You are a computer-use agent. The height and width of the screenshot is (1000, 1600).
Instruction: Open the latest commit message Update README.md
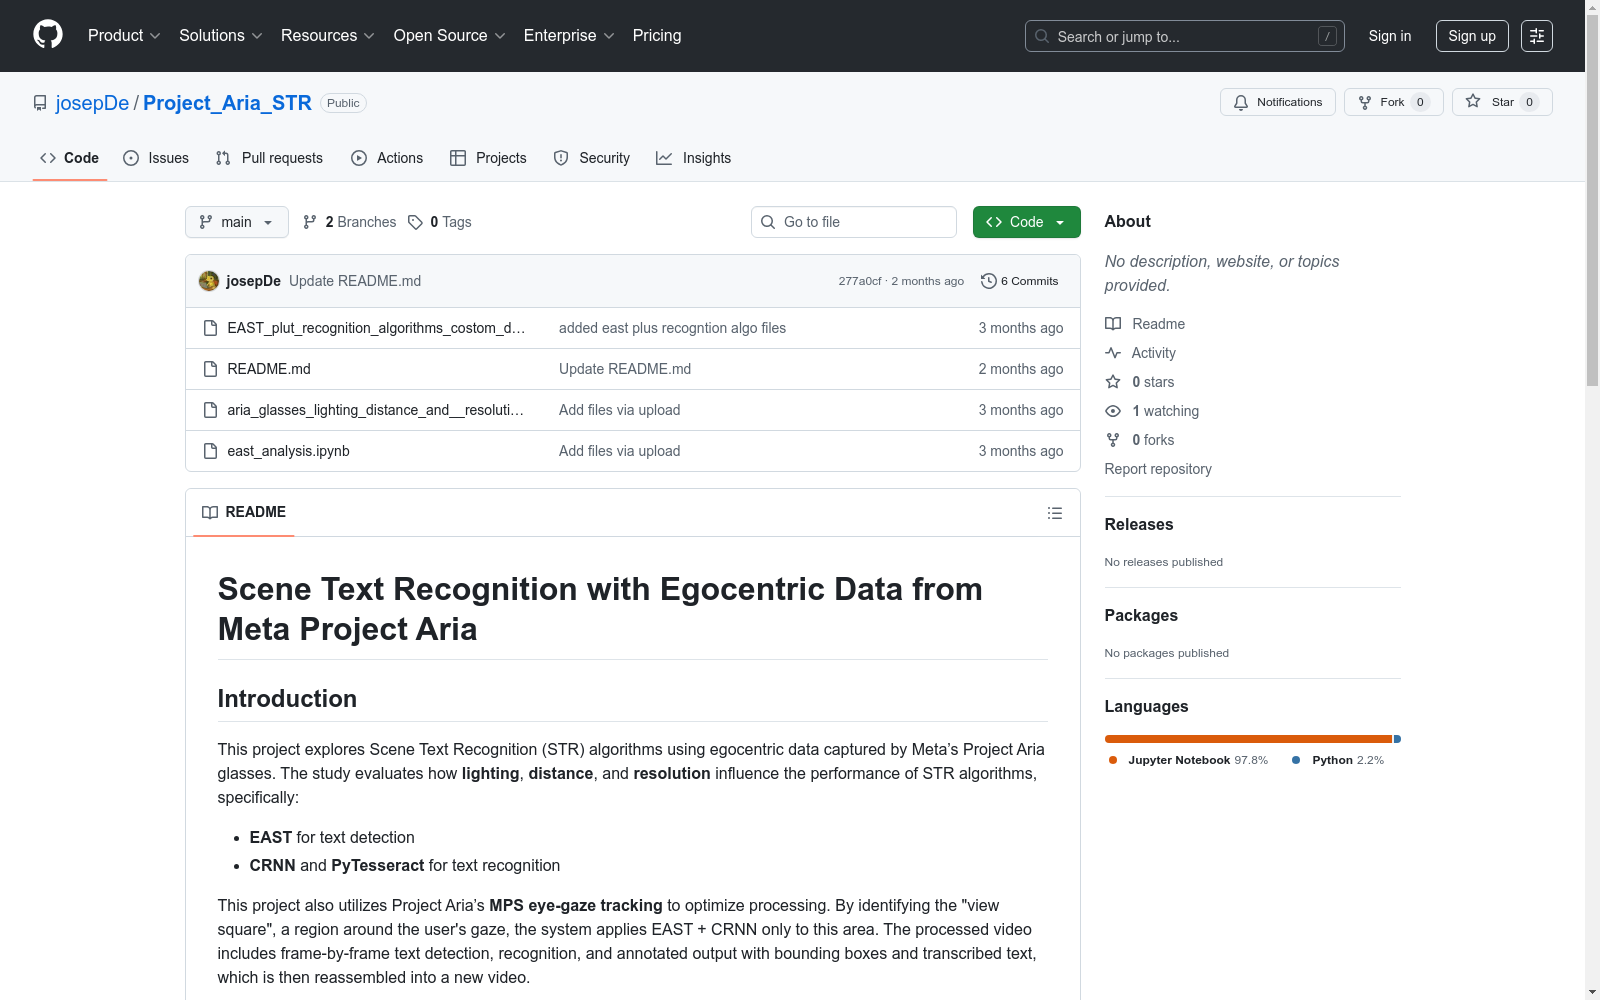pyautogui.click(x=355, y=281)
